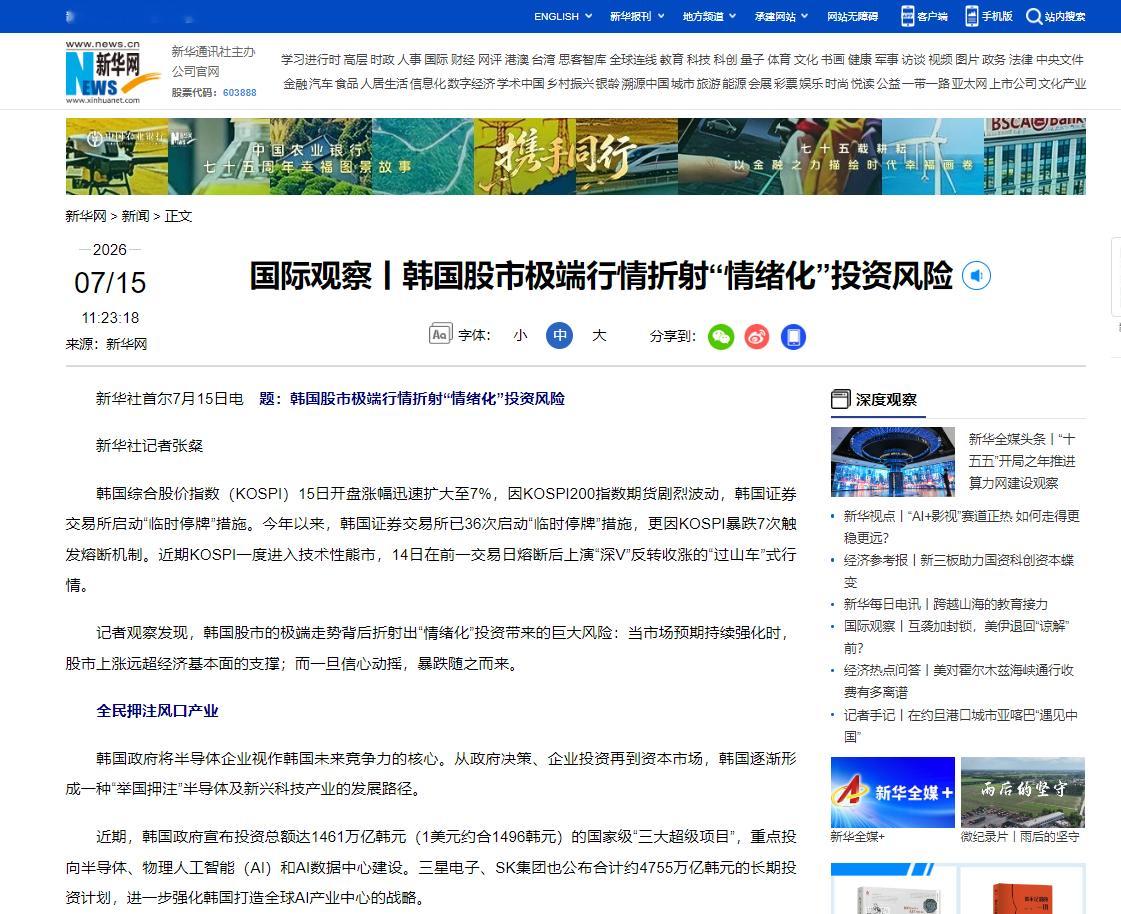
Task: Click the article headline 国际观察丨韩国股市
Action: [x=601, y=276]
